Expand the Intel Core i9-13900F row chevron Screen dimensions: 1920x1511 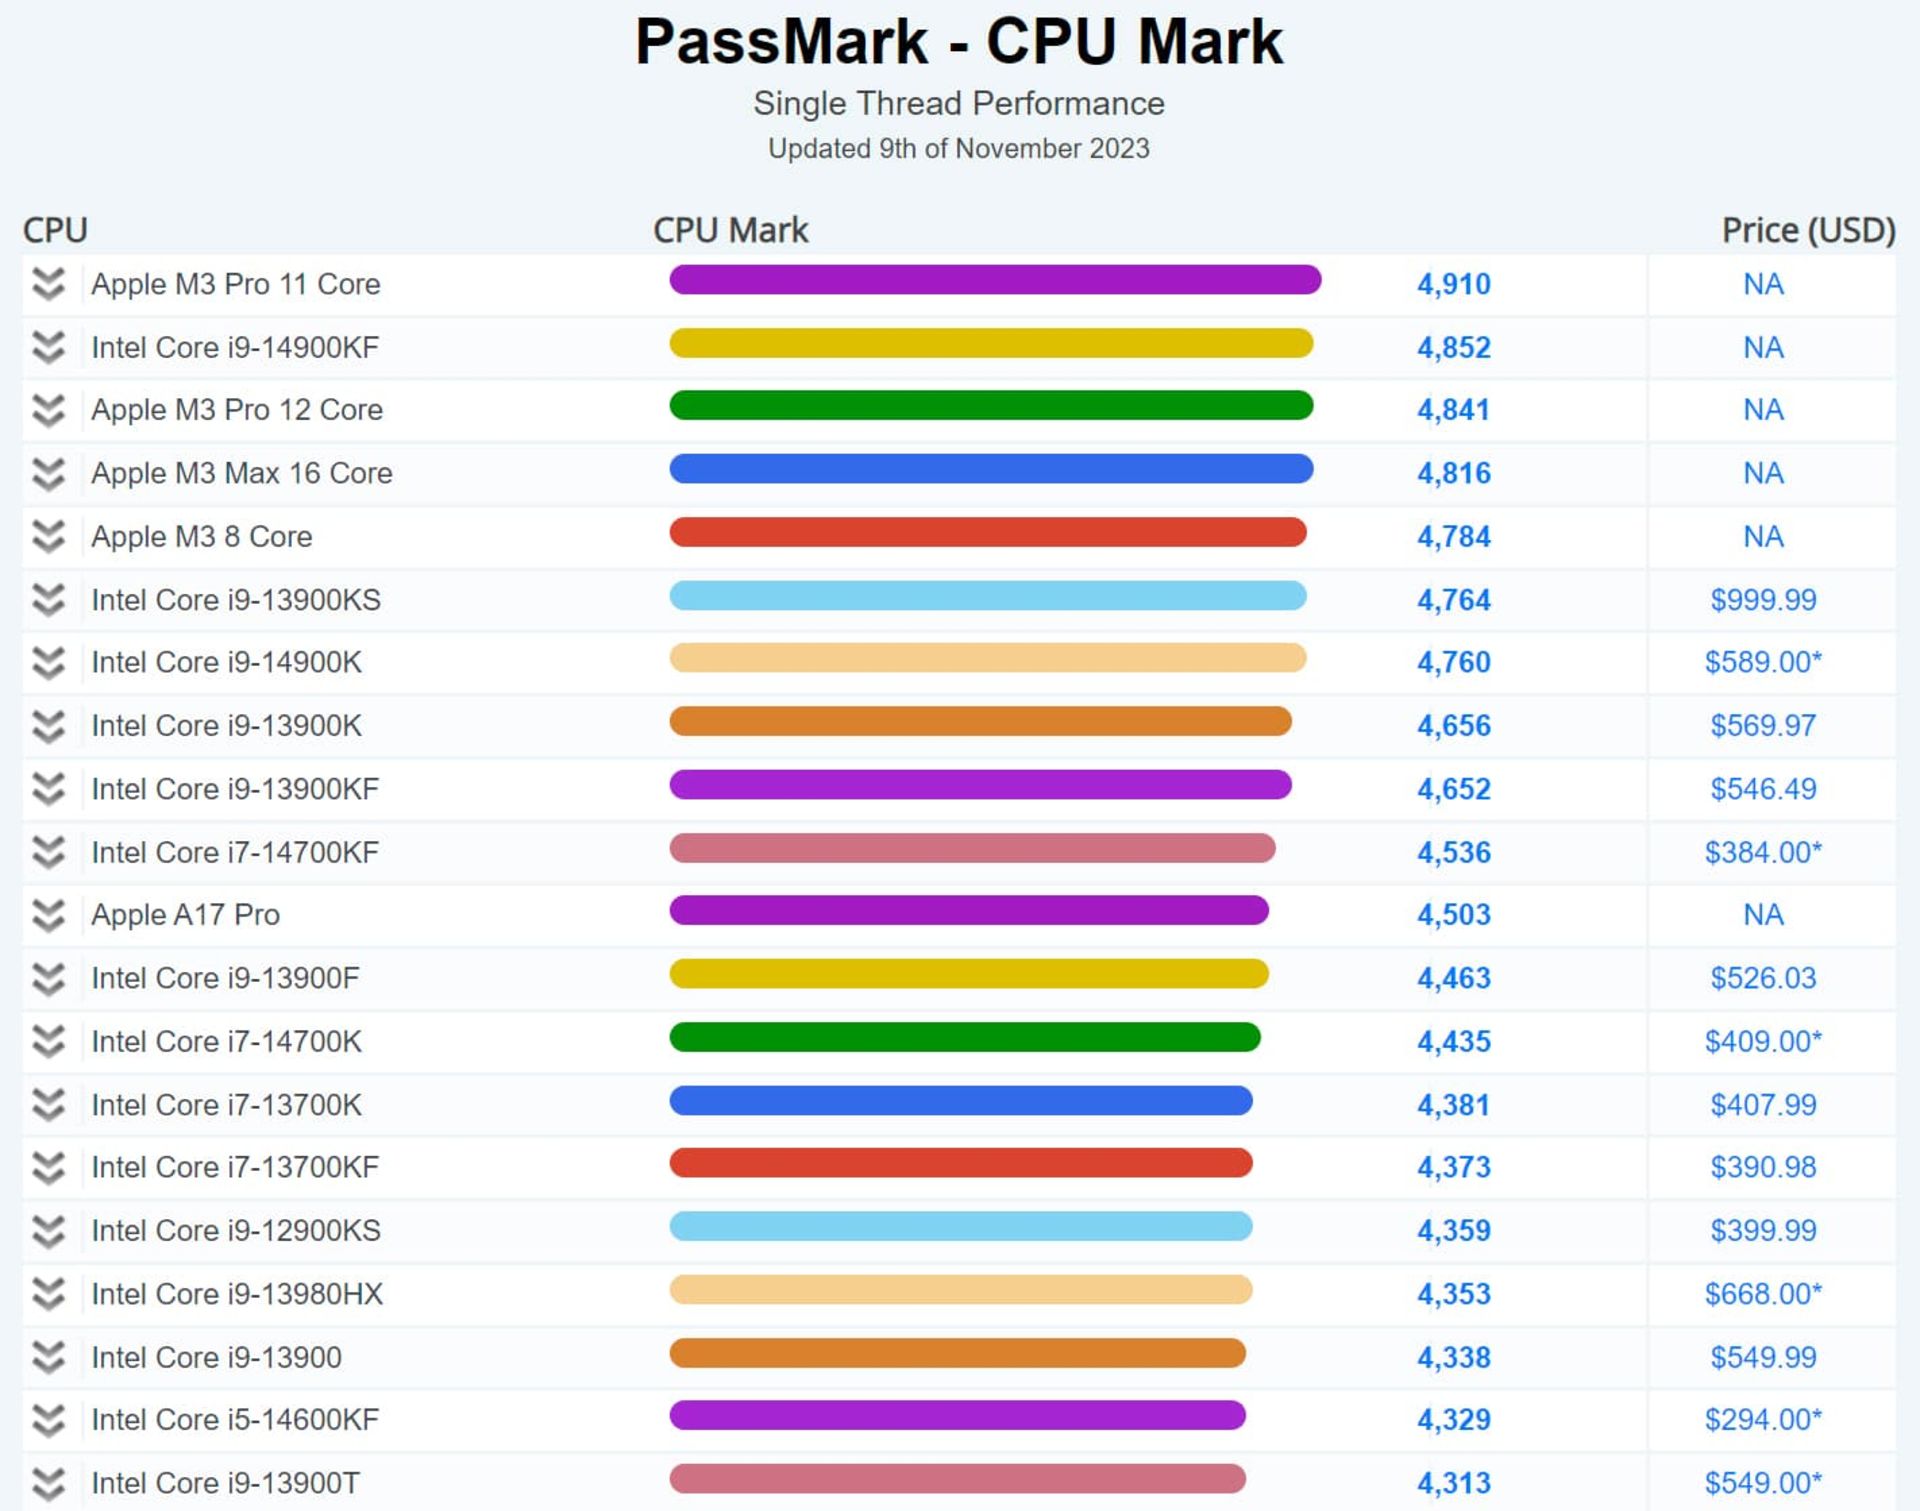[x=48, y=978]
